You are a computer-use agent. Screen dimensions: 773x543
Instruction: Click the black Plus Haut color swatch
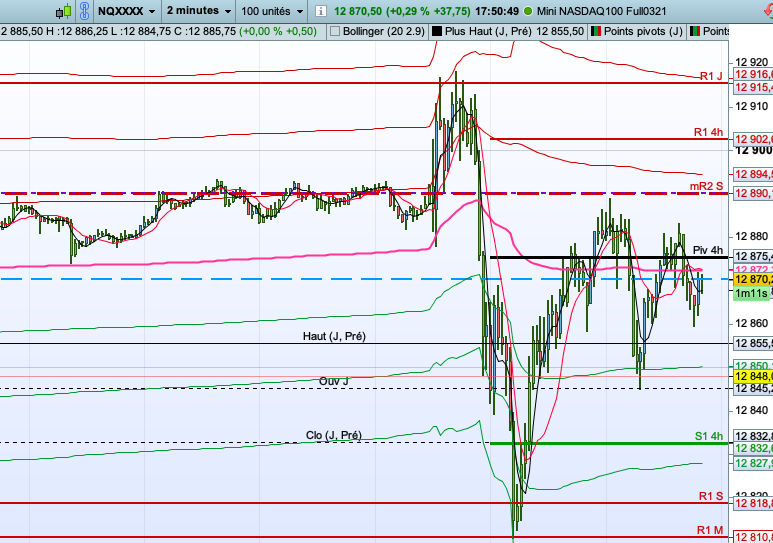(437, 32)
